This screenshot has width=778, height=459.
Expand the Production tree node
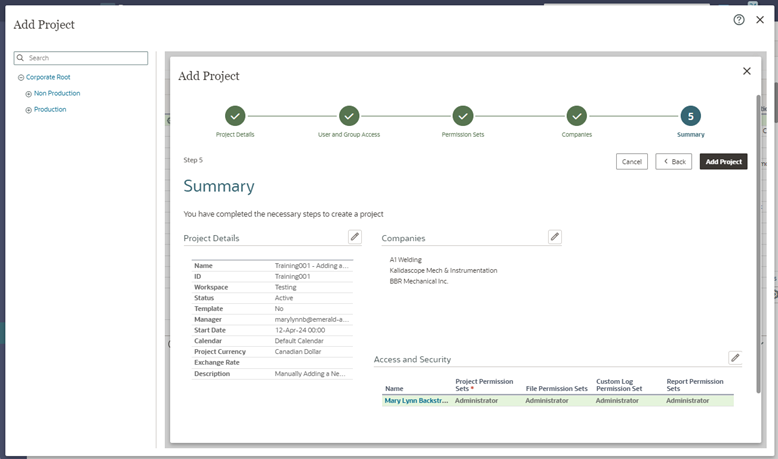point(29,109)
